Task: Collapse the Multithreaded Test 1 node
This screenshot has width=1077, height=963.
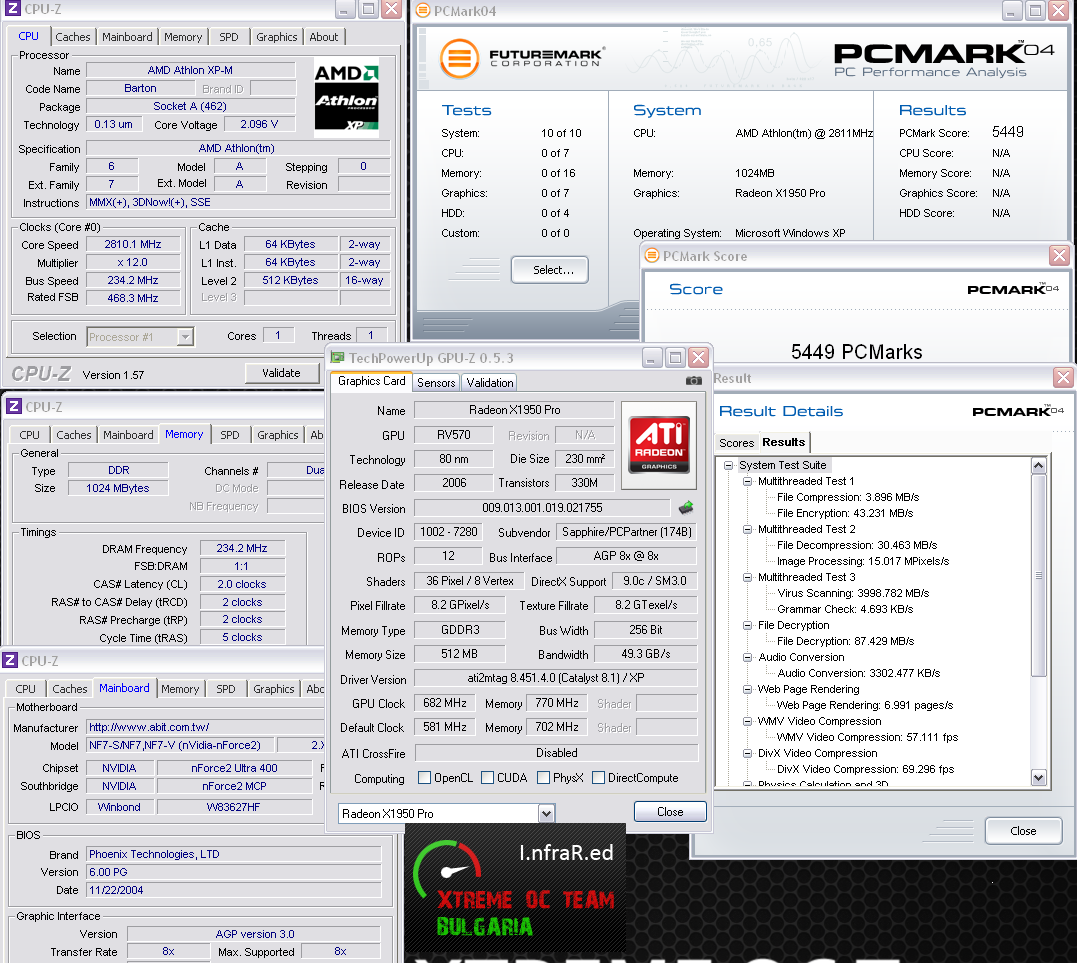Action: tap(747, 482)
